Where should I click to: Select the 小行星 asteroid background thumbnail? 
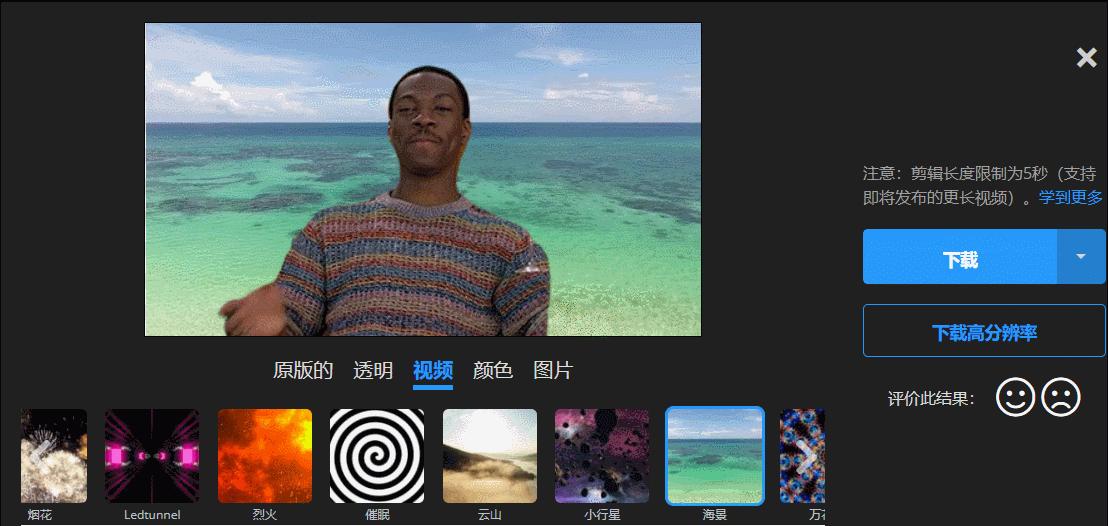(x=602, y=456)
